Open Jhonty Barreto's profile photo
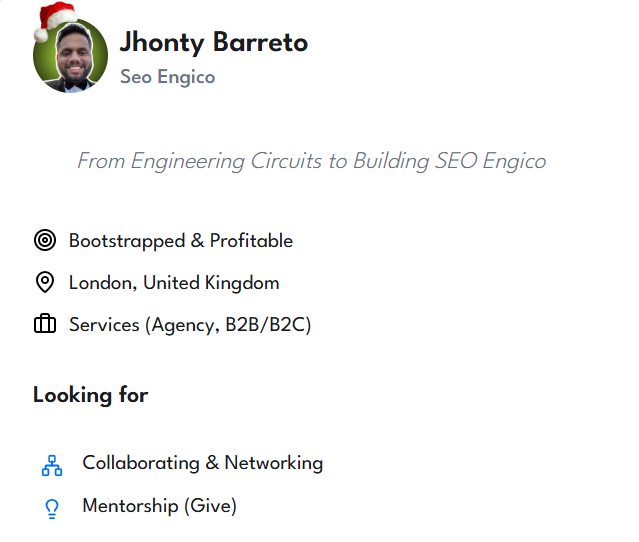The width and height of the screenshot is (639, 542). [70, 56]
